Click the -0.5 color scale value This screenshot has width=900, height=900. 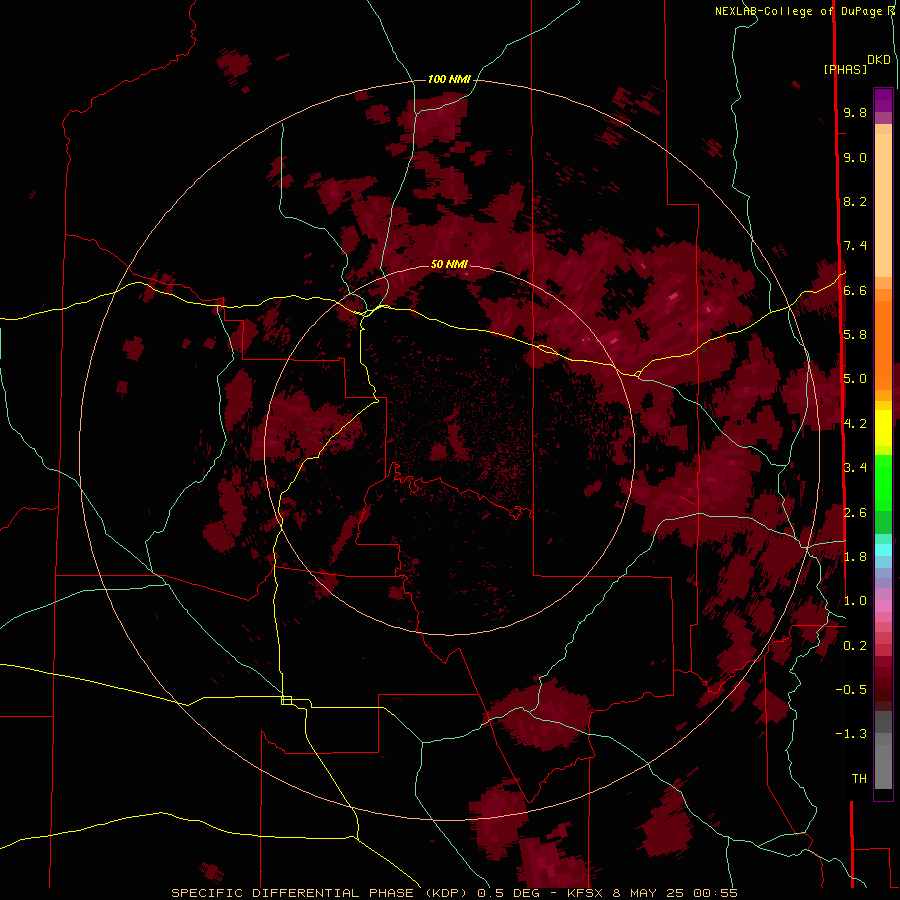click(x=851, y=690)
